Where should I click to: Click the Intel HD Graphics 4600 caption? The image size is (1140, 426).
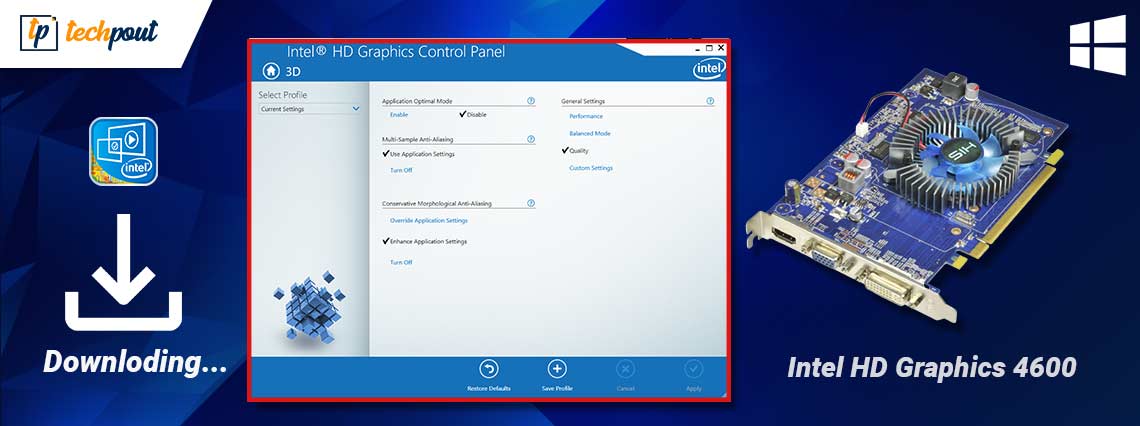click(933, 368)
